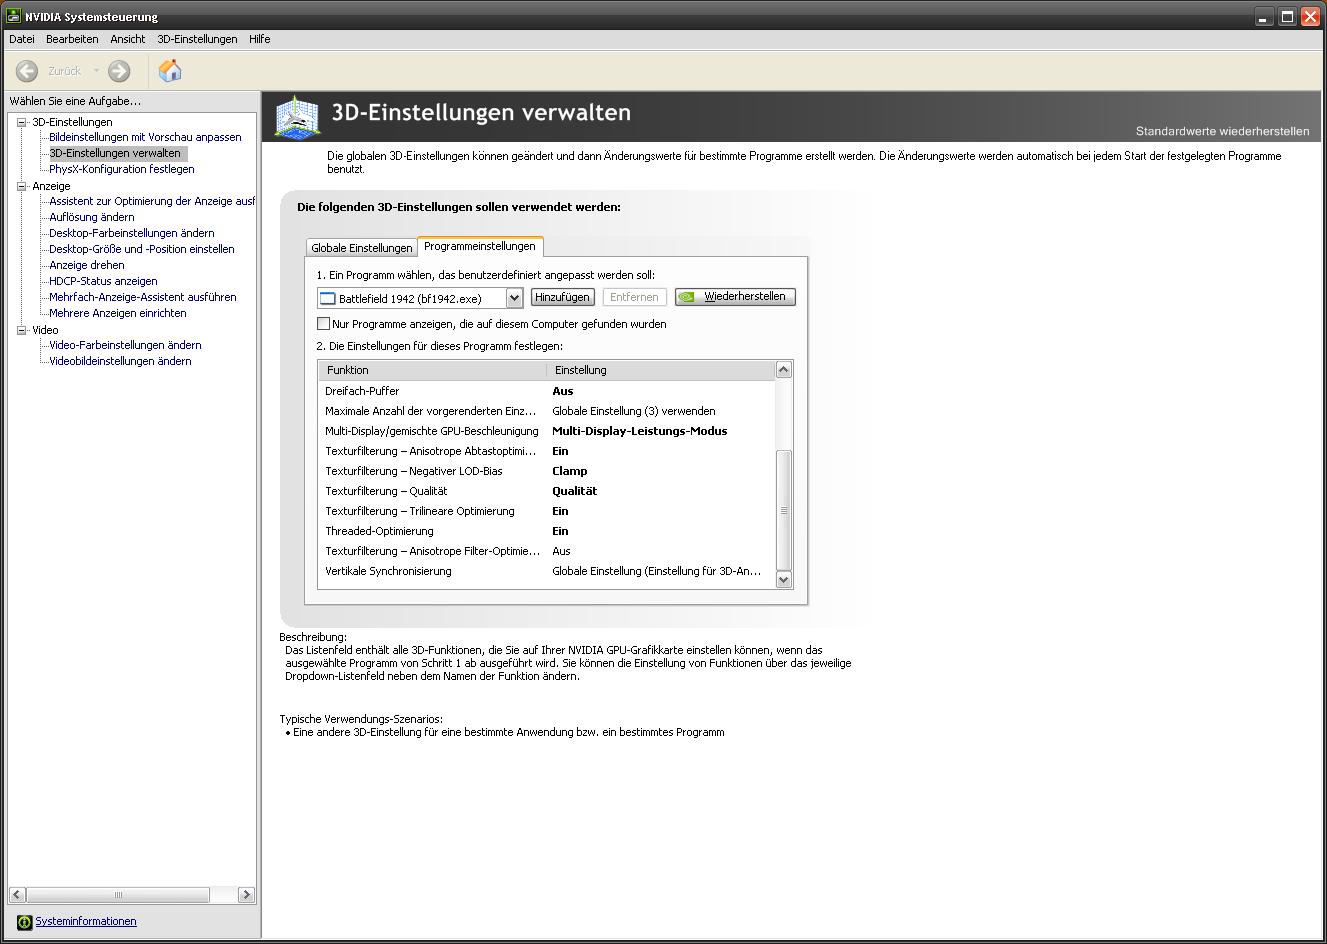
Task: Click the settings list vertical scrollbar thumb
Action: point(784,510)
